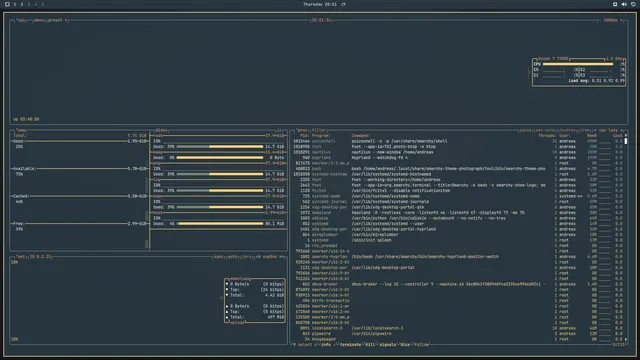
Task: Open the btop menu in the cpu box header
Action: [39, 20]
